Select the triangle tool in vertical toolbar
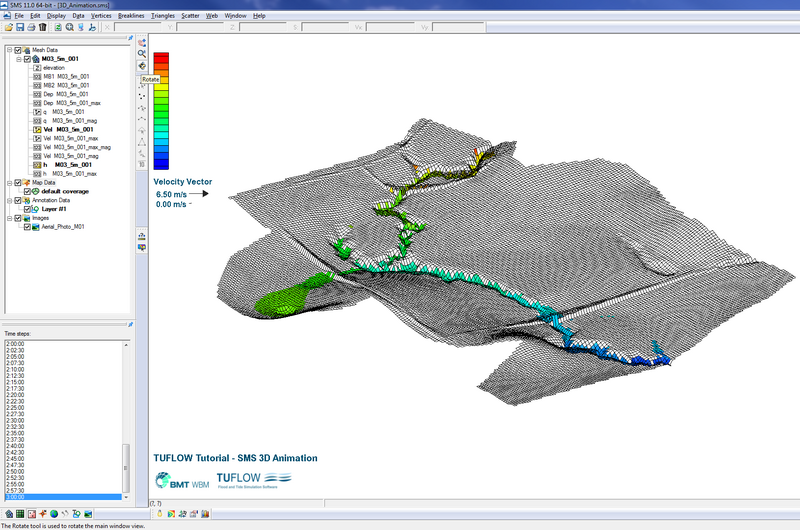The height and width of the screenshot is (530, 800). pyautogui.click(x=142, y=142)
